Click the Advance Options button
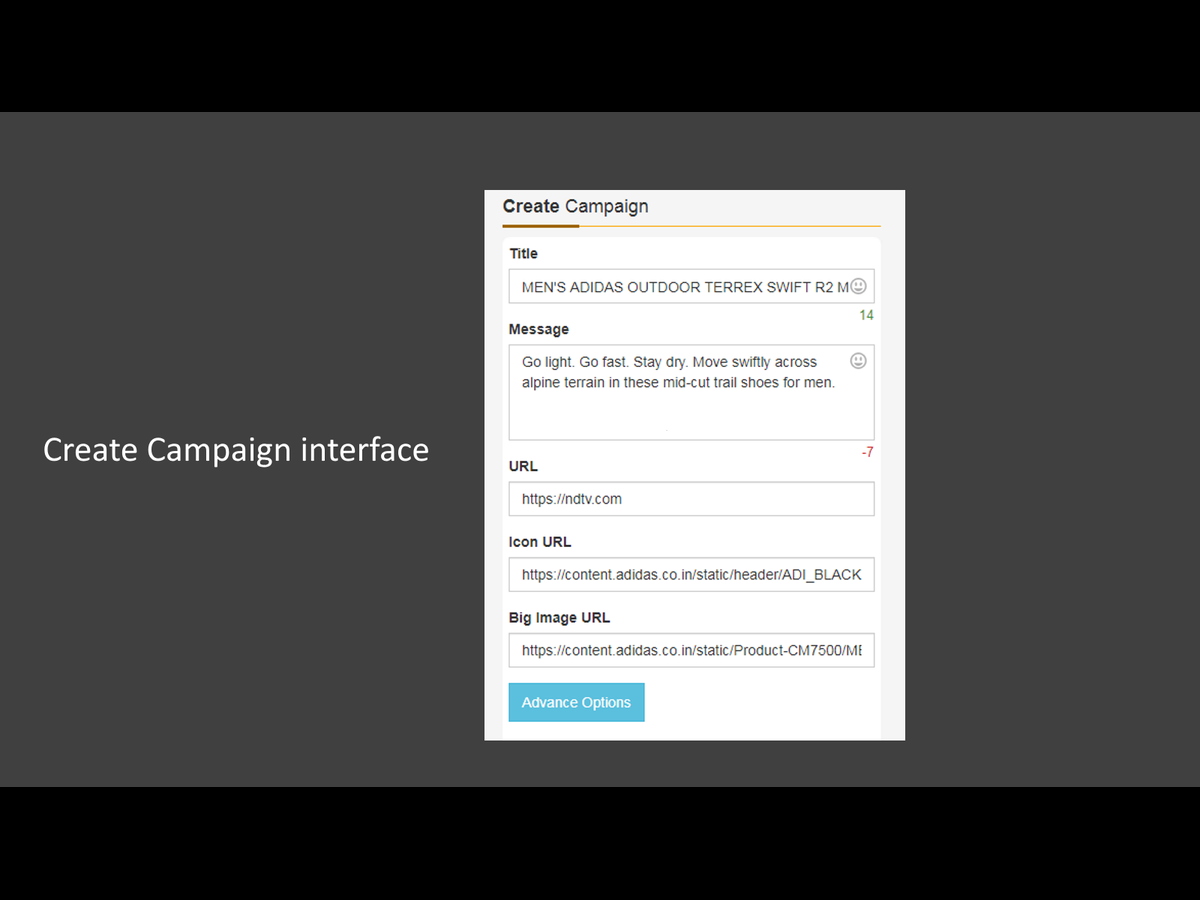This screenshot has height=900, width=1200. tap(577, 702)
